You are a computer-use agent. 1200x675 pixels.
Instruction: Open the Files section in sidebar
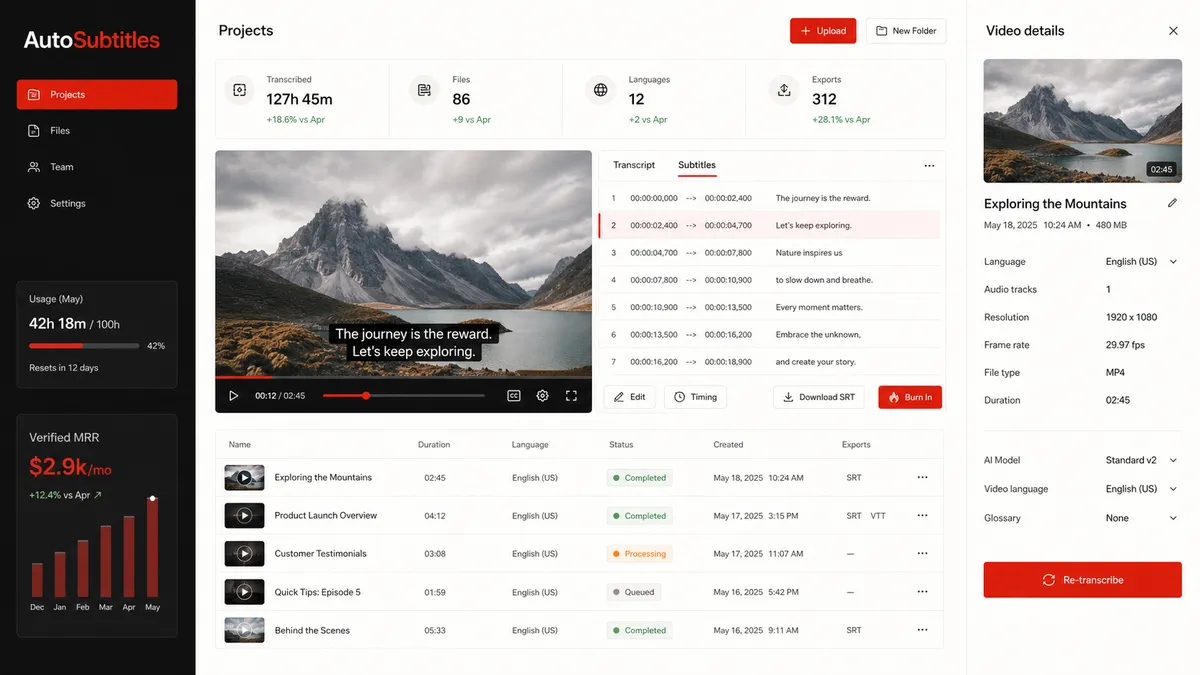pos(97,131)
